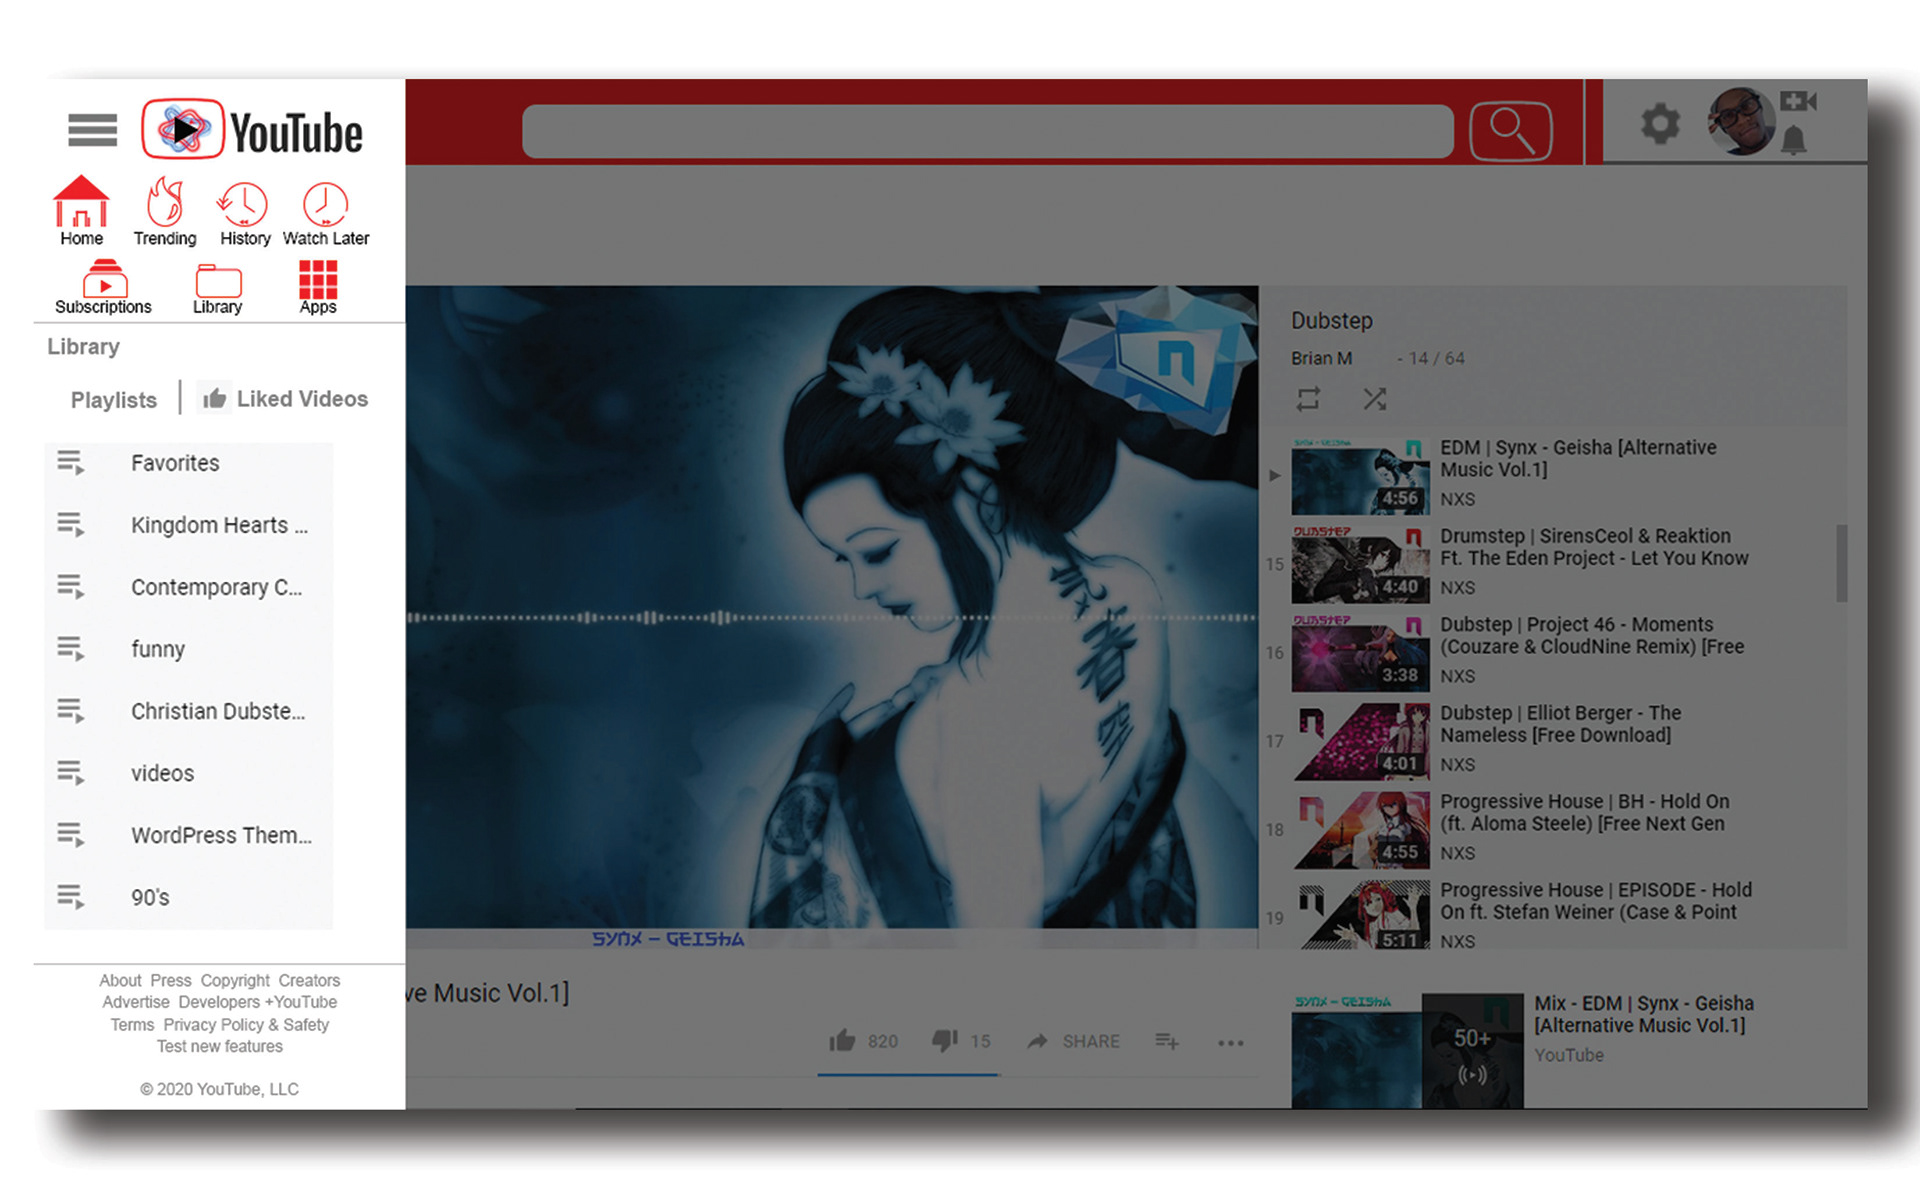The width and height of the screenshot is (1920, 1197).
Task: Open Subscriptions in the sidebar
Action: 103,287
